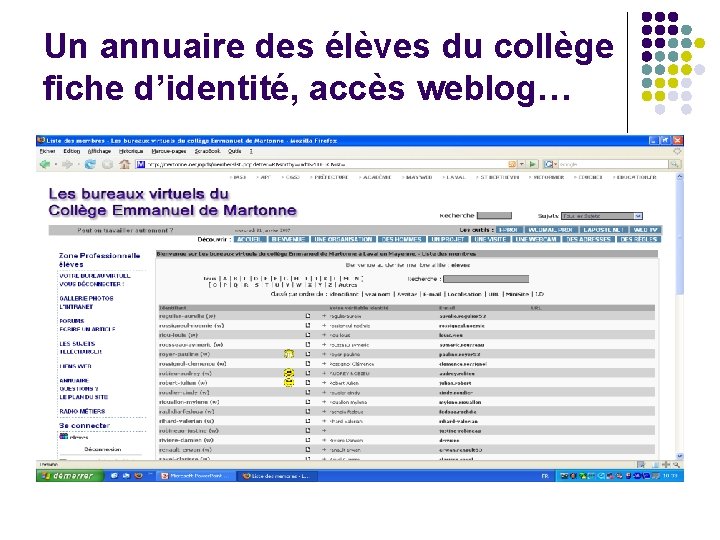Click the zoom magnifier icon in Firefox status bar

click(676, 464)
